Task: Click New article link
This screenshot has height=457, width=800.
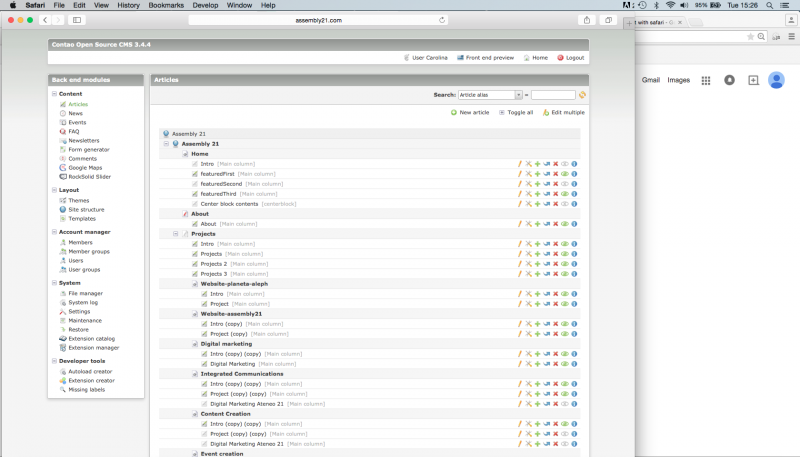Action: coord(470,112)
